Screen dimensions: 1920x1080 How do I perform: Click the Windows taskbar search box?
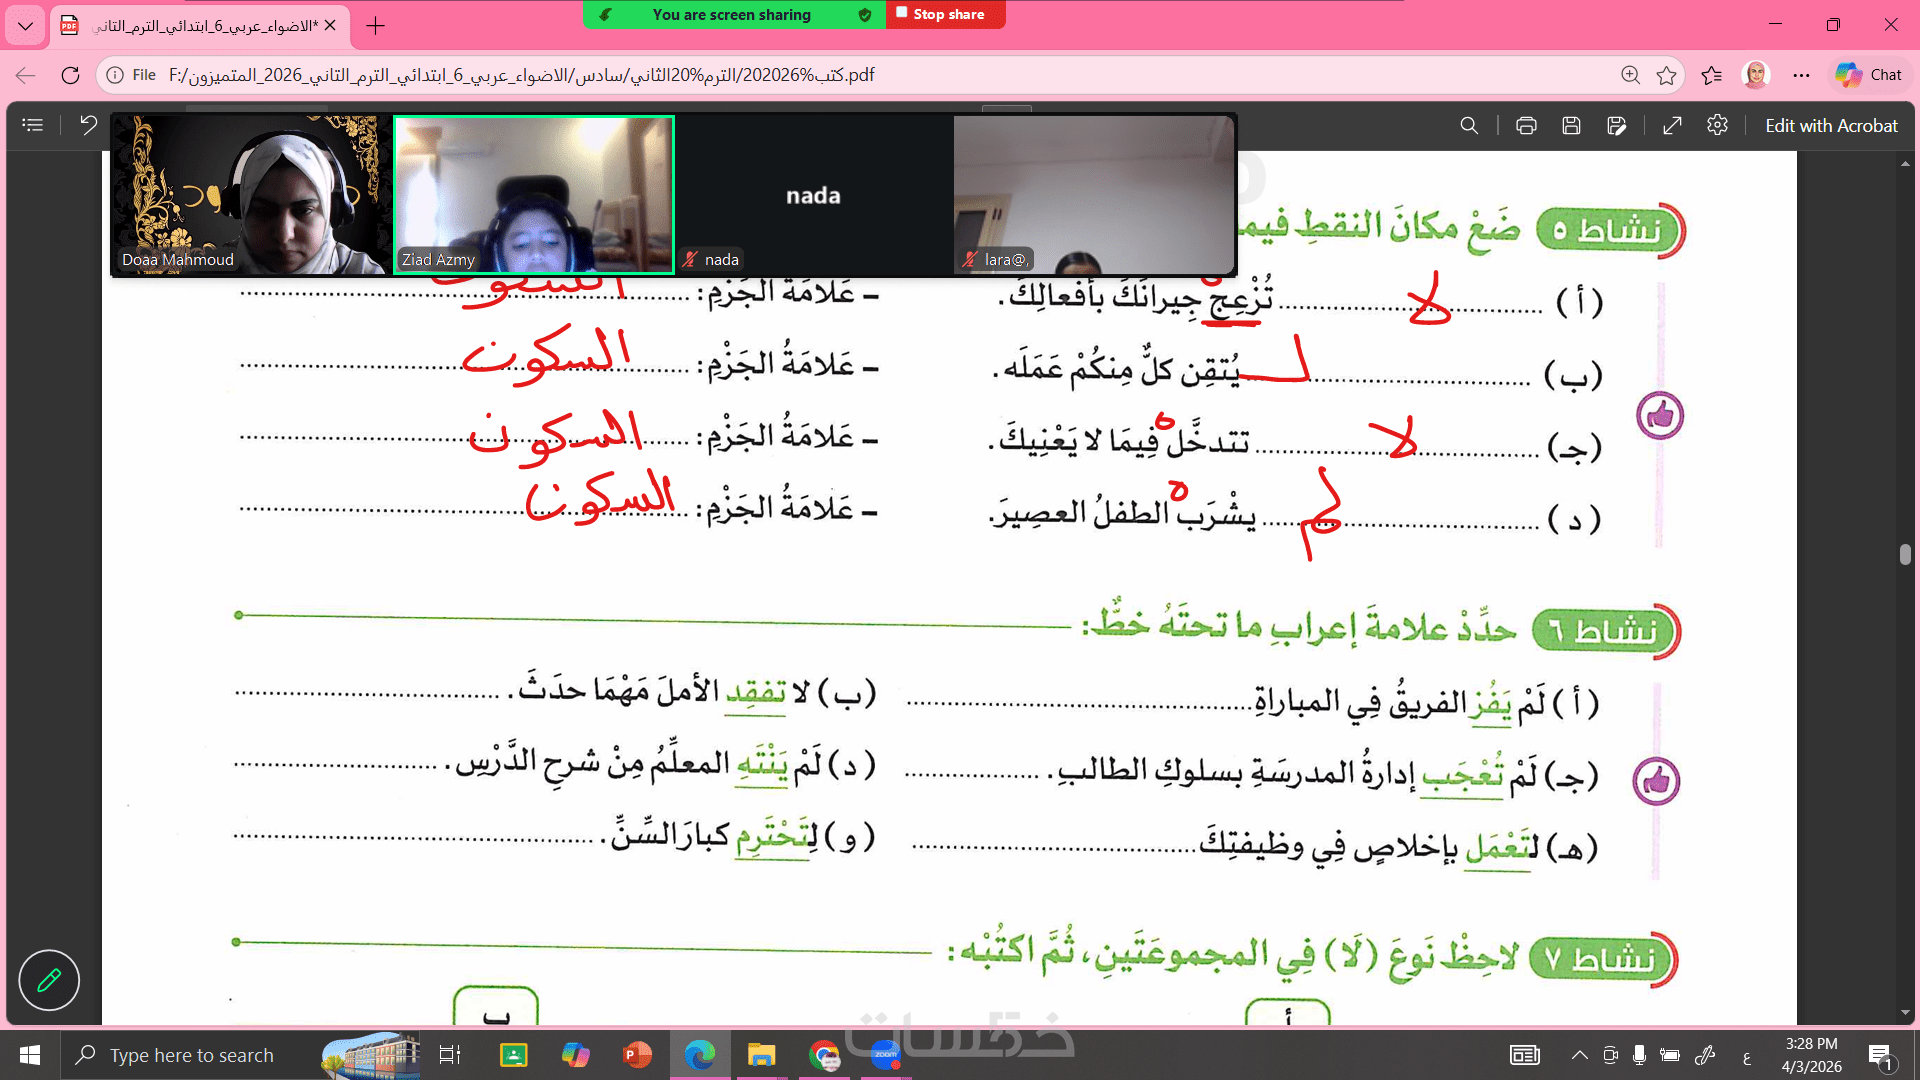coord(190,1055)
